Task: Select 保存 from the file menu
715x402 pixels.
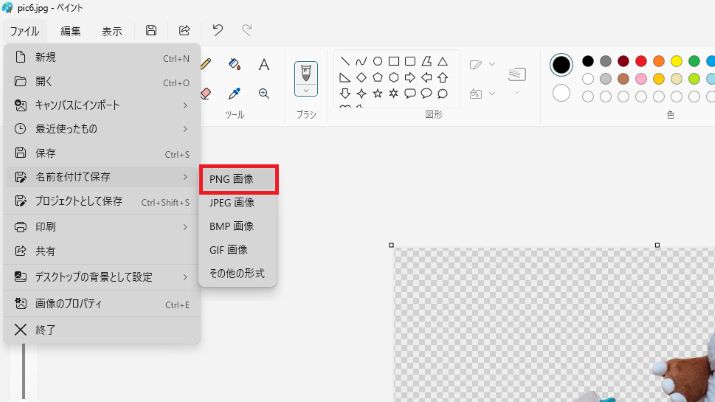Action: click(x=102, y=153)
